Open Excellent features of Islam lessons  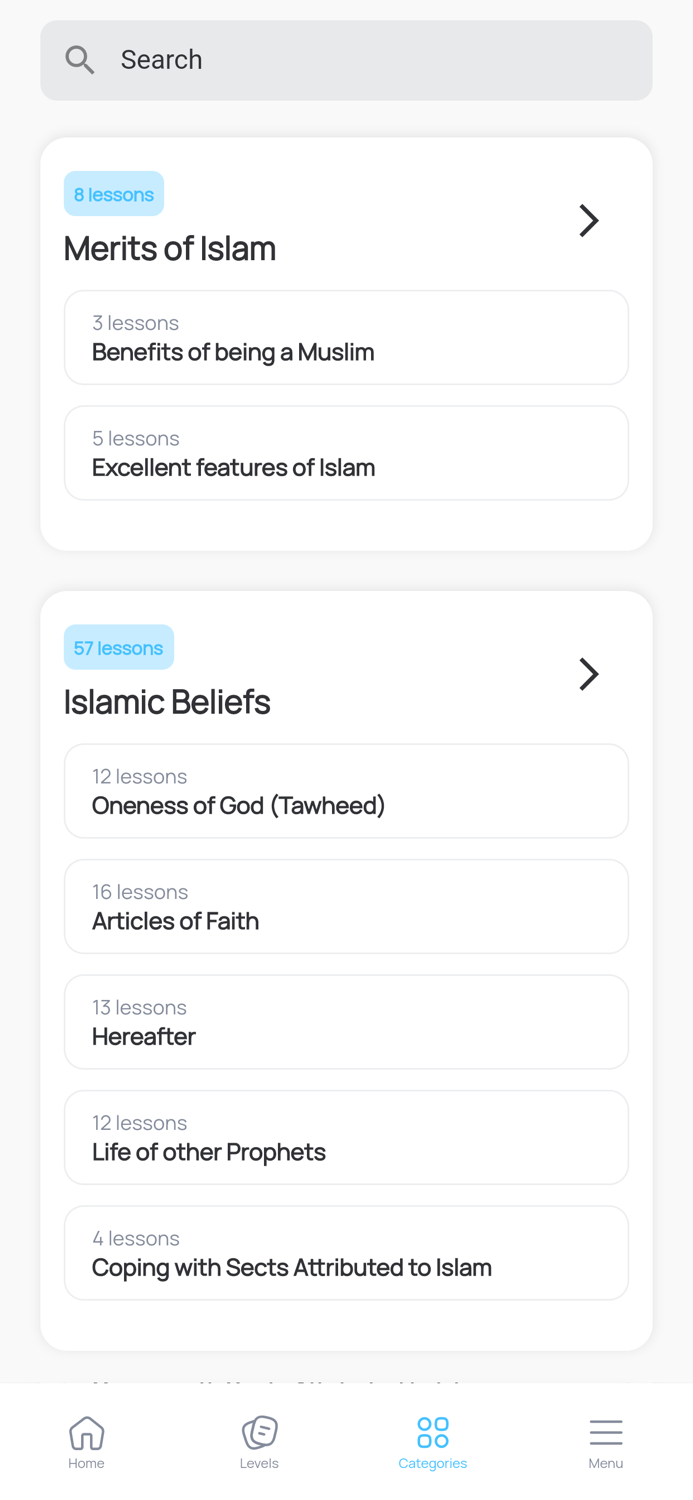point(346,452)
